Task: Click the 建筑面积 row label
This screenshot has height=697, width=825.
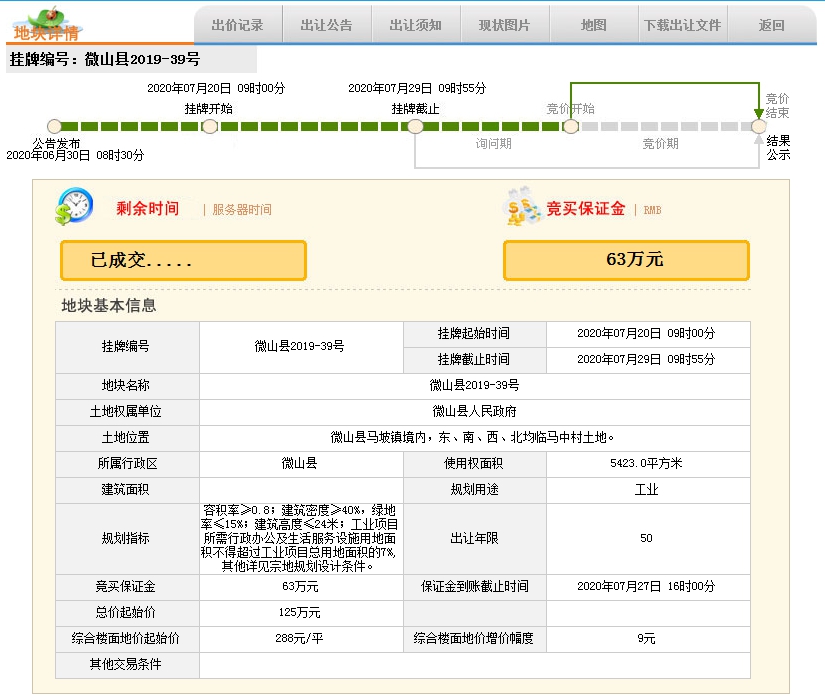Action: (126, 490)
